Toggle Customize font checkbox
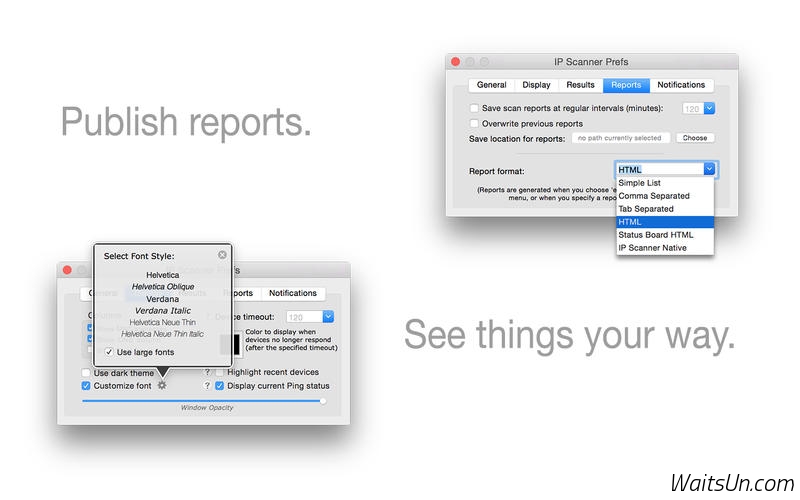The width and height of the screenshot is (800, 500). 86,386
